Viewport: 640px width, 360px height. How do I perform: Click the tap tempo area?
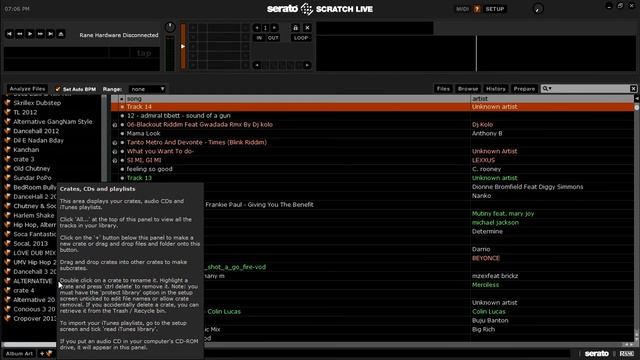pyautogui.click(x=144, y=53)
